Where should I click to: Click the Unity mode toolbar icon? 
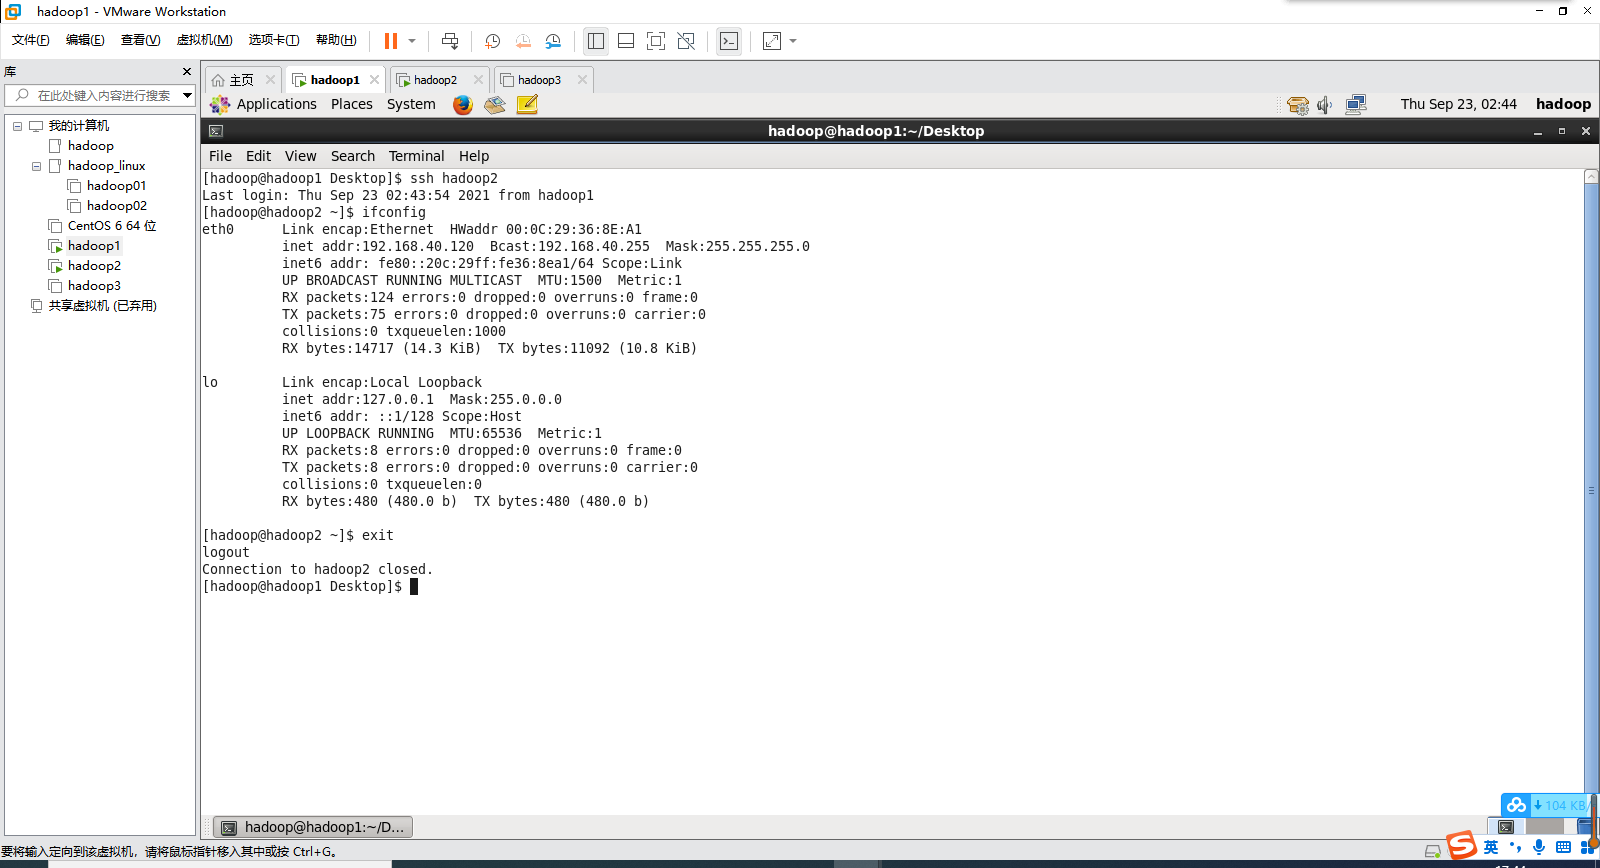click(686, 41)
